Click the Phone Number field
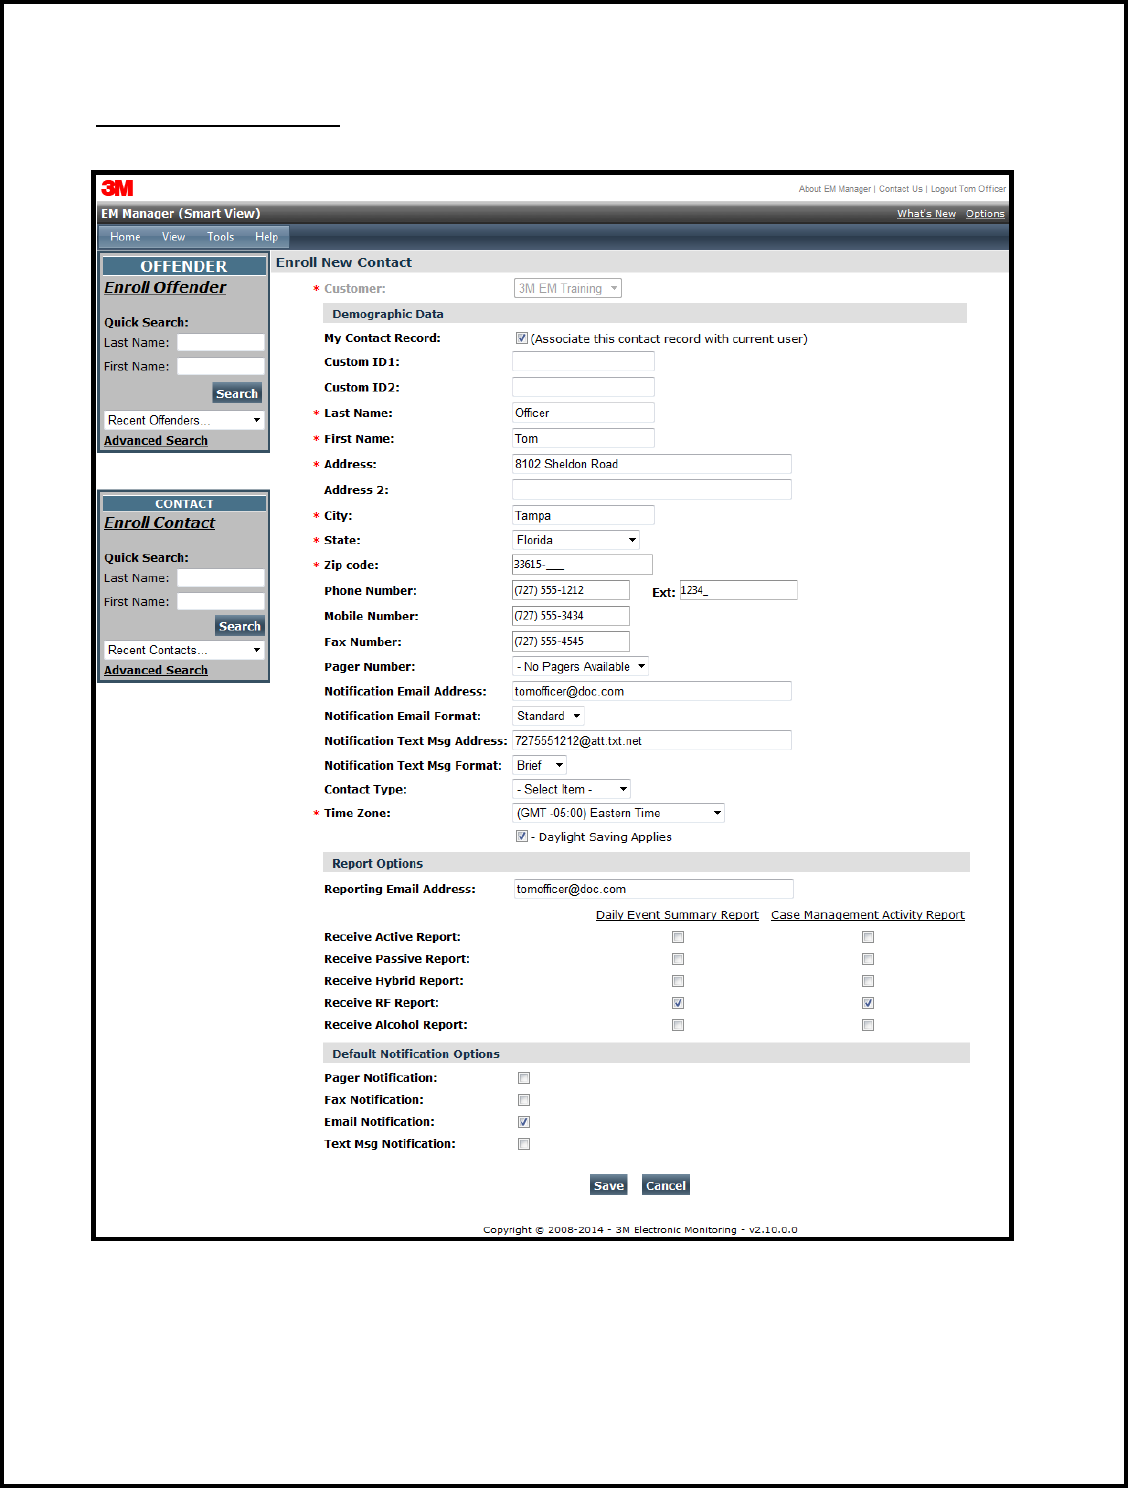 (x=571, y=590)
